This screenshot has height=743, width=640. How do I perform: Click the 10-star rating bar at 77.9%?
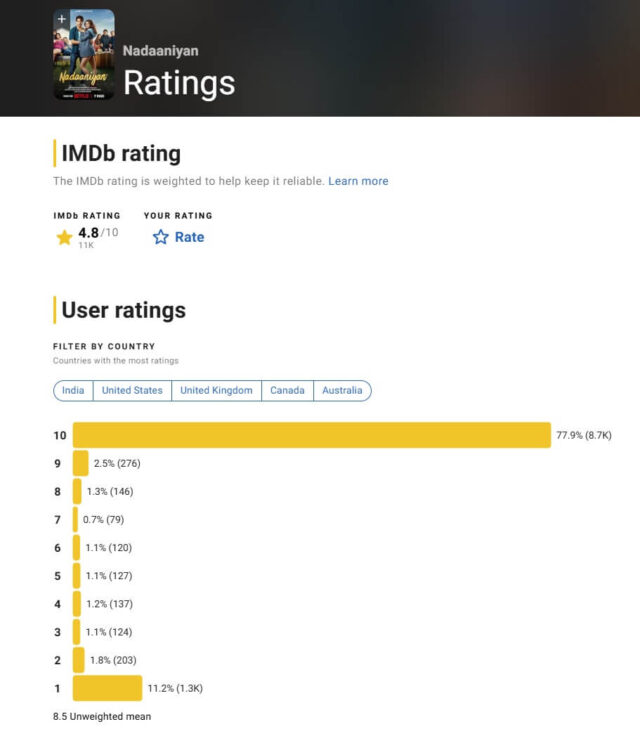[311, 435]
